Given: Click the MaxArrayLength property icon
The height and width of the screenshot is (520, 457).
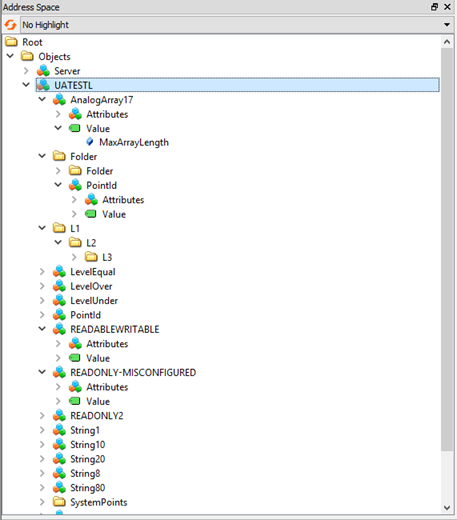Looking at the screenshot, I should coord(90,142).
